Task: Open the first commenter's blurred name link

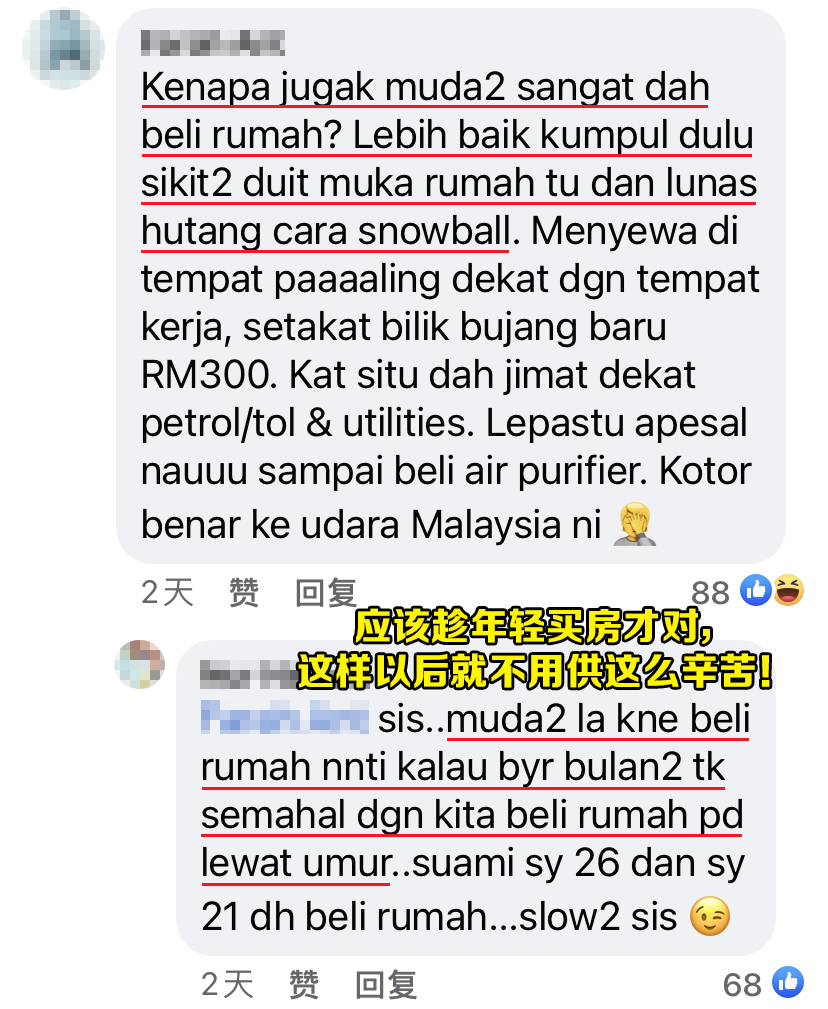Action: tap(213, 43)
